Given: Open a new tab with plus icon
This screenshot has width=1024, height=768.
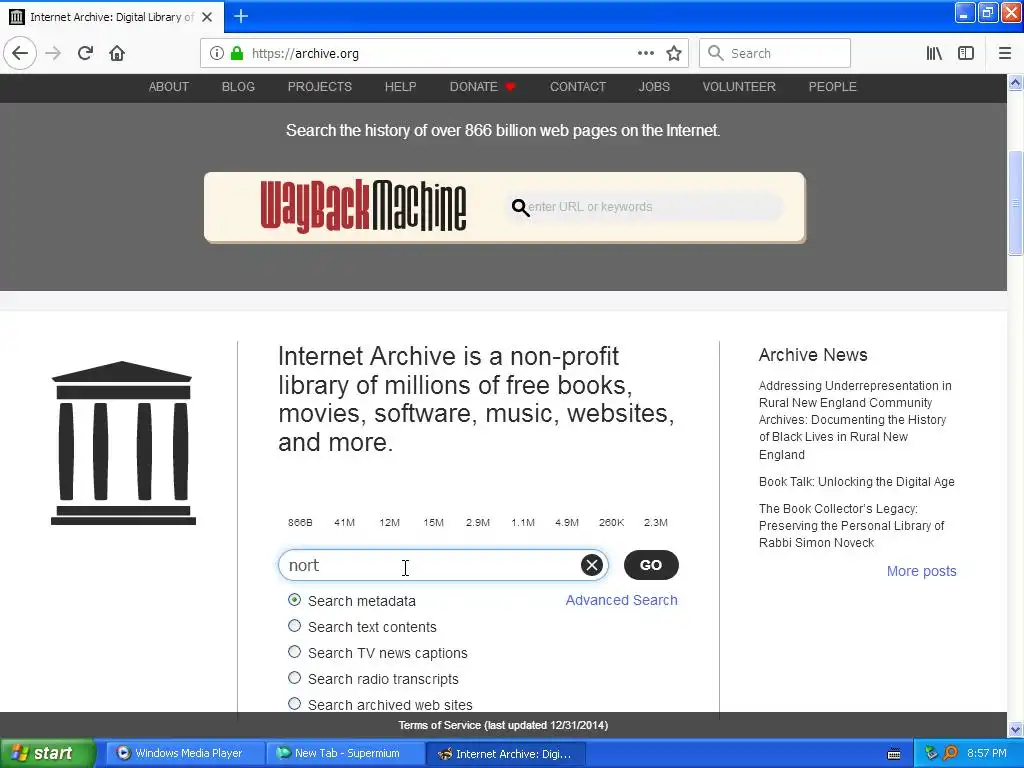Looking at the screenshot, I should (x=241, y=16).
